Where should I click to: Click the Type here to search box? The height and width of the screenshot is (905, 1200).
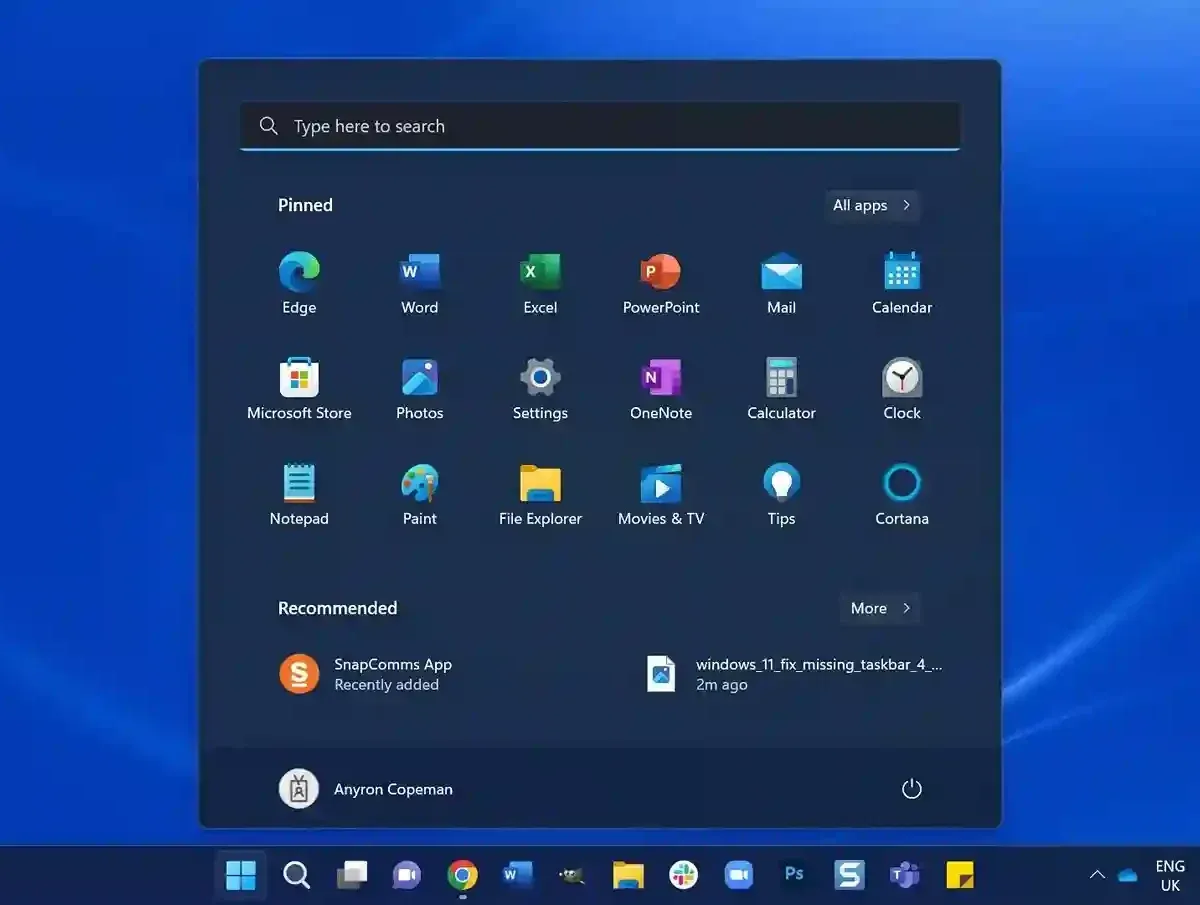point(600,126)
